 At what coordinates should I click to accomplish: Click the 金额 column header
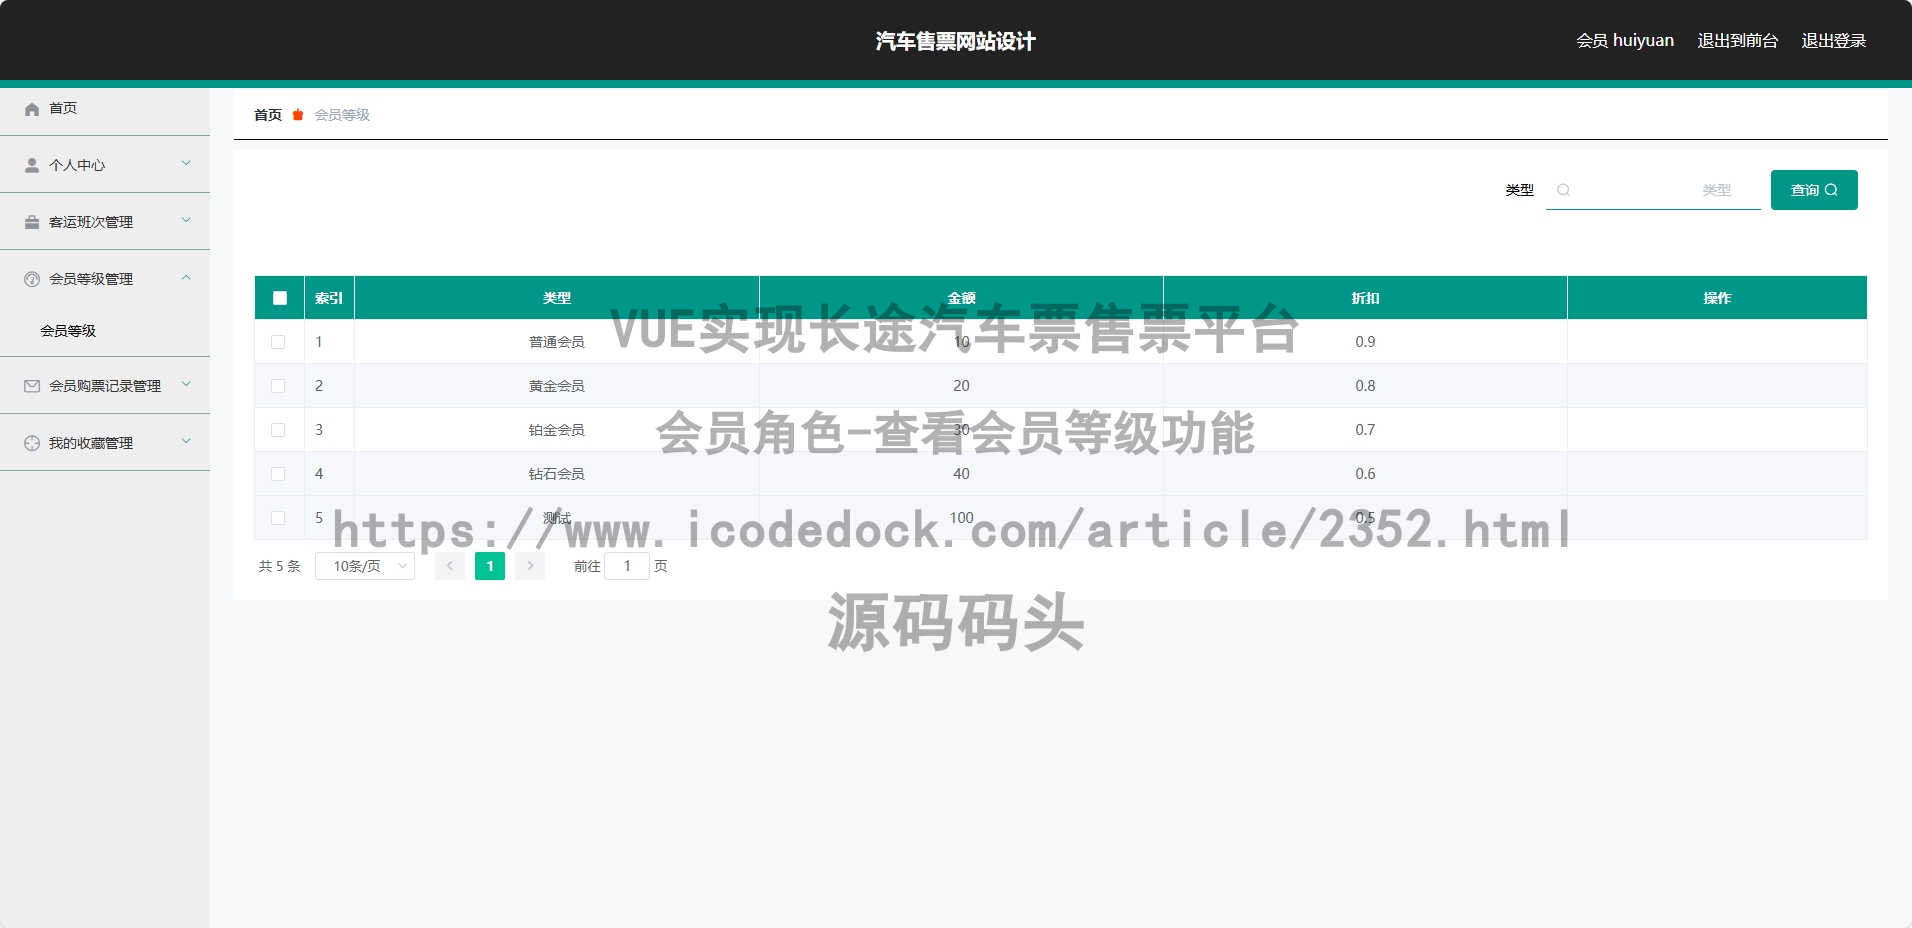click(961, 298)
